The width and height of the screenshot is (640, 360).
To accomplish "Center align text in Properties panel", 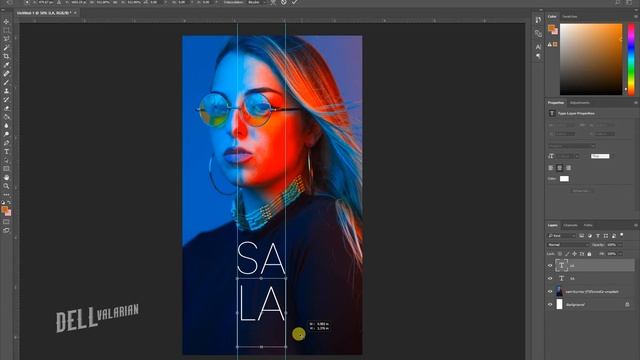I will coord(560,168).
